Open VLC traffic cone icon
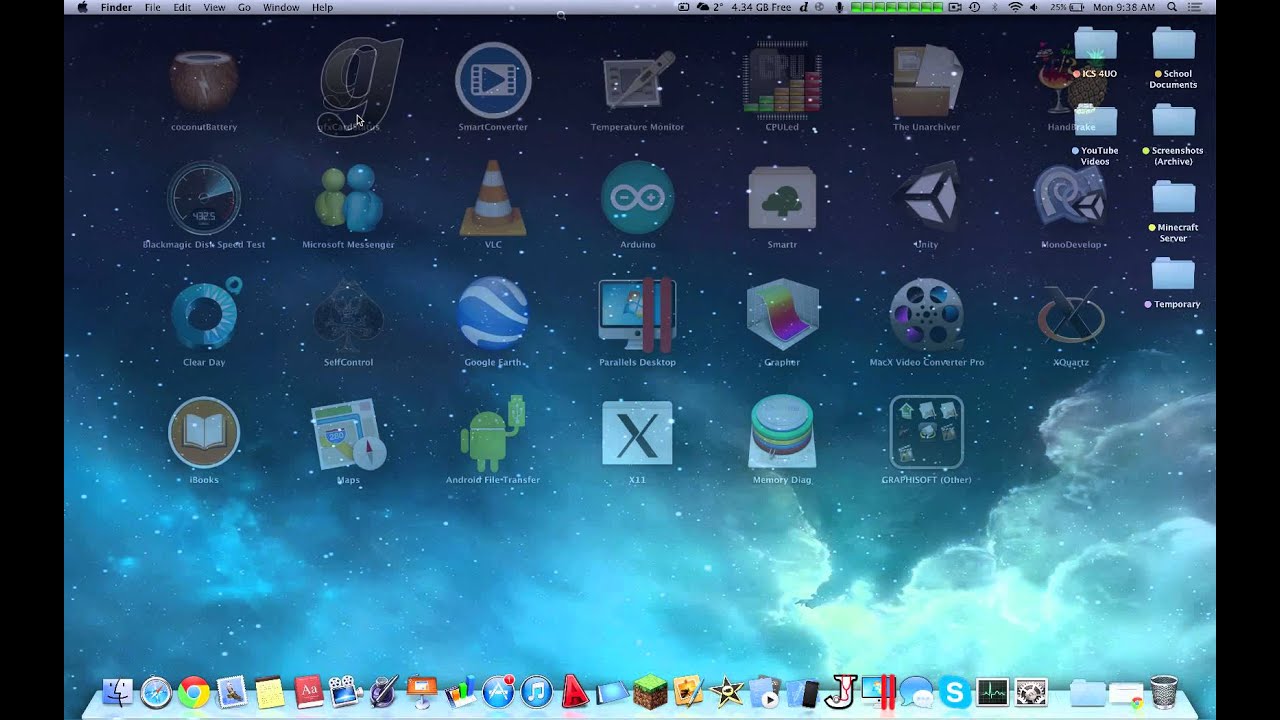This screenshot has width=1280, height=720. 493,198
